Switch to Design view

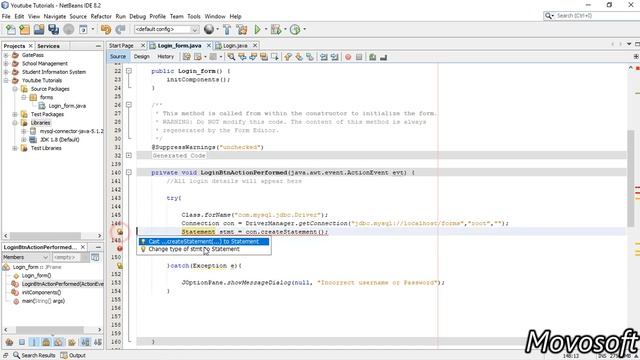coord(142,57)
